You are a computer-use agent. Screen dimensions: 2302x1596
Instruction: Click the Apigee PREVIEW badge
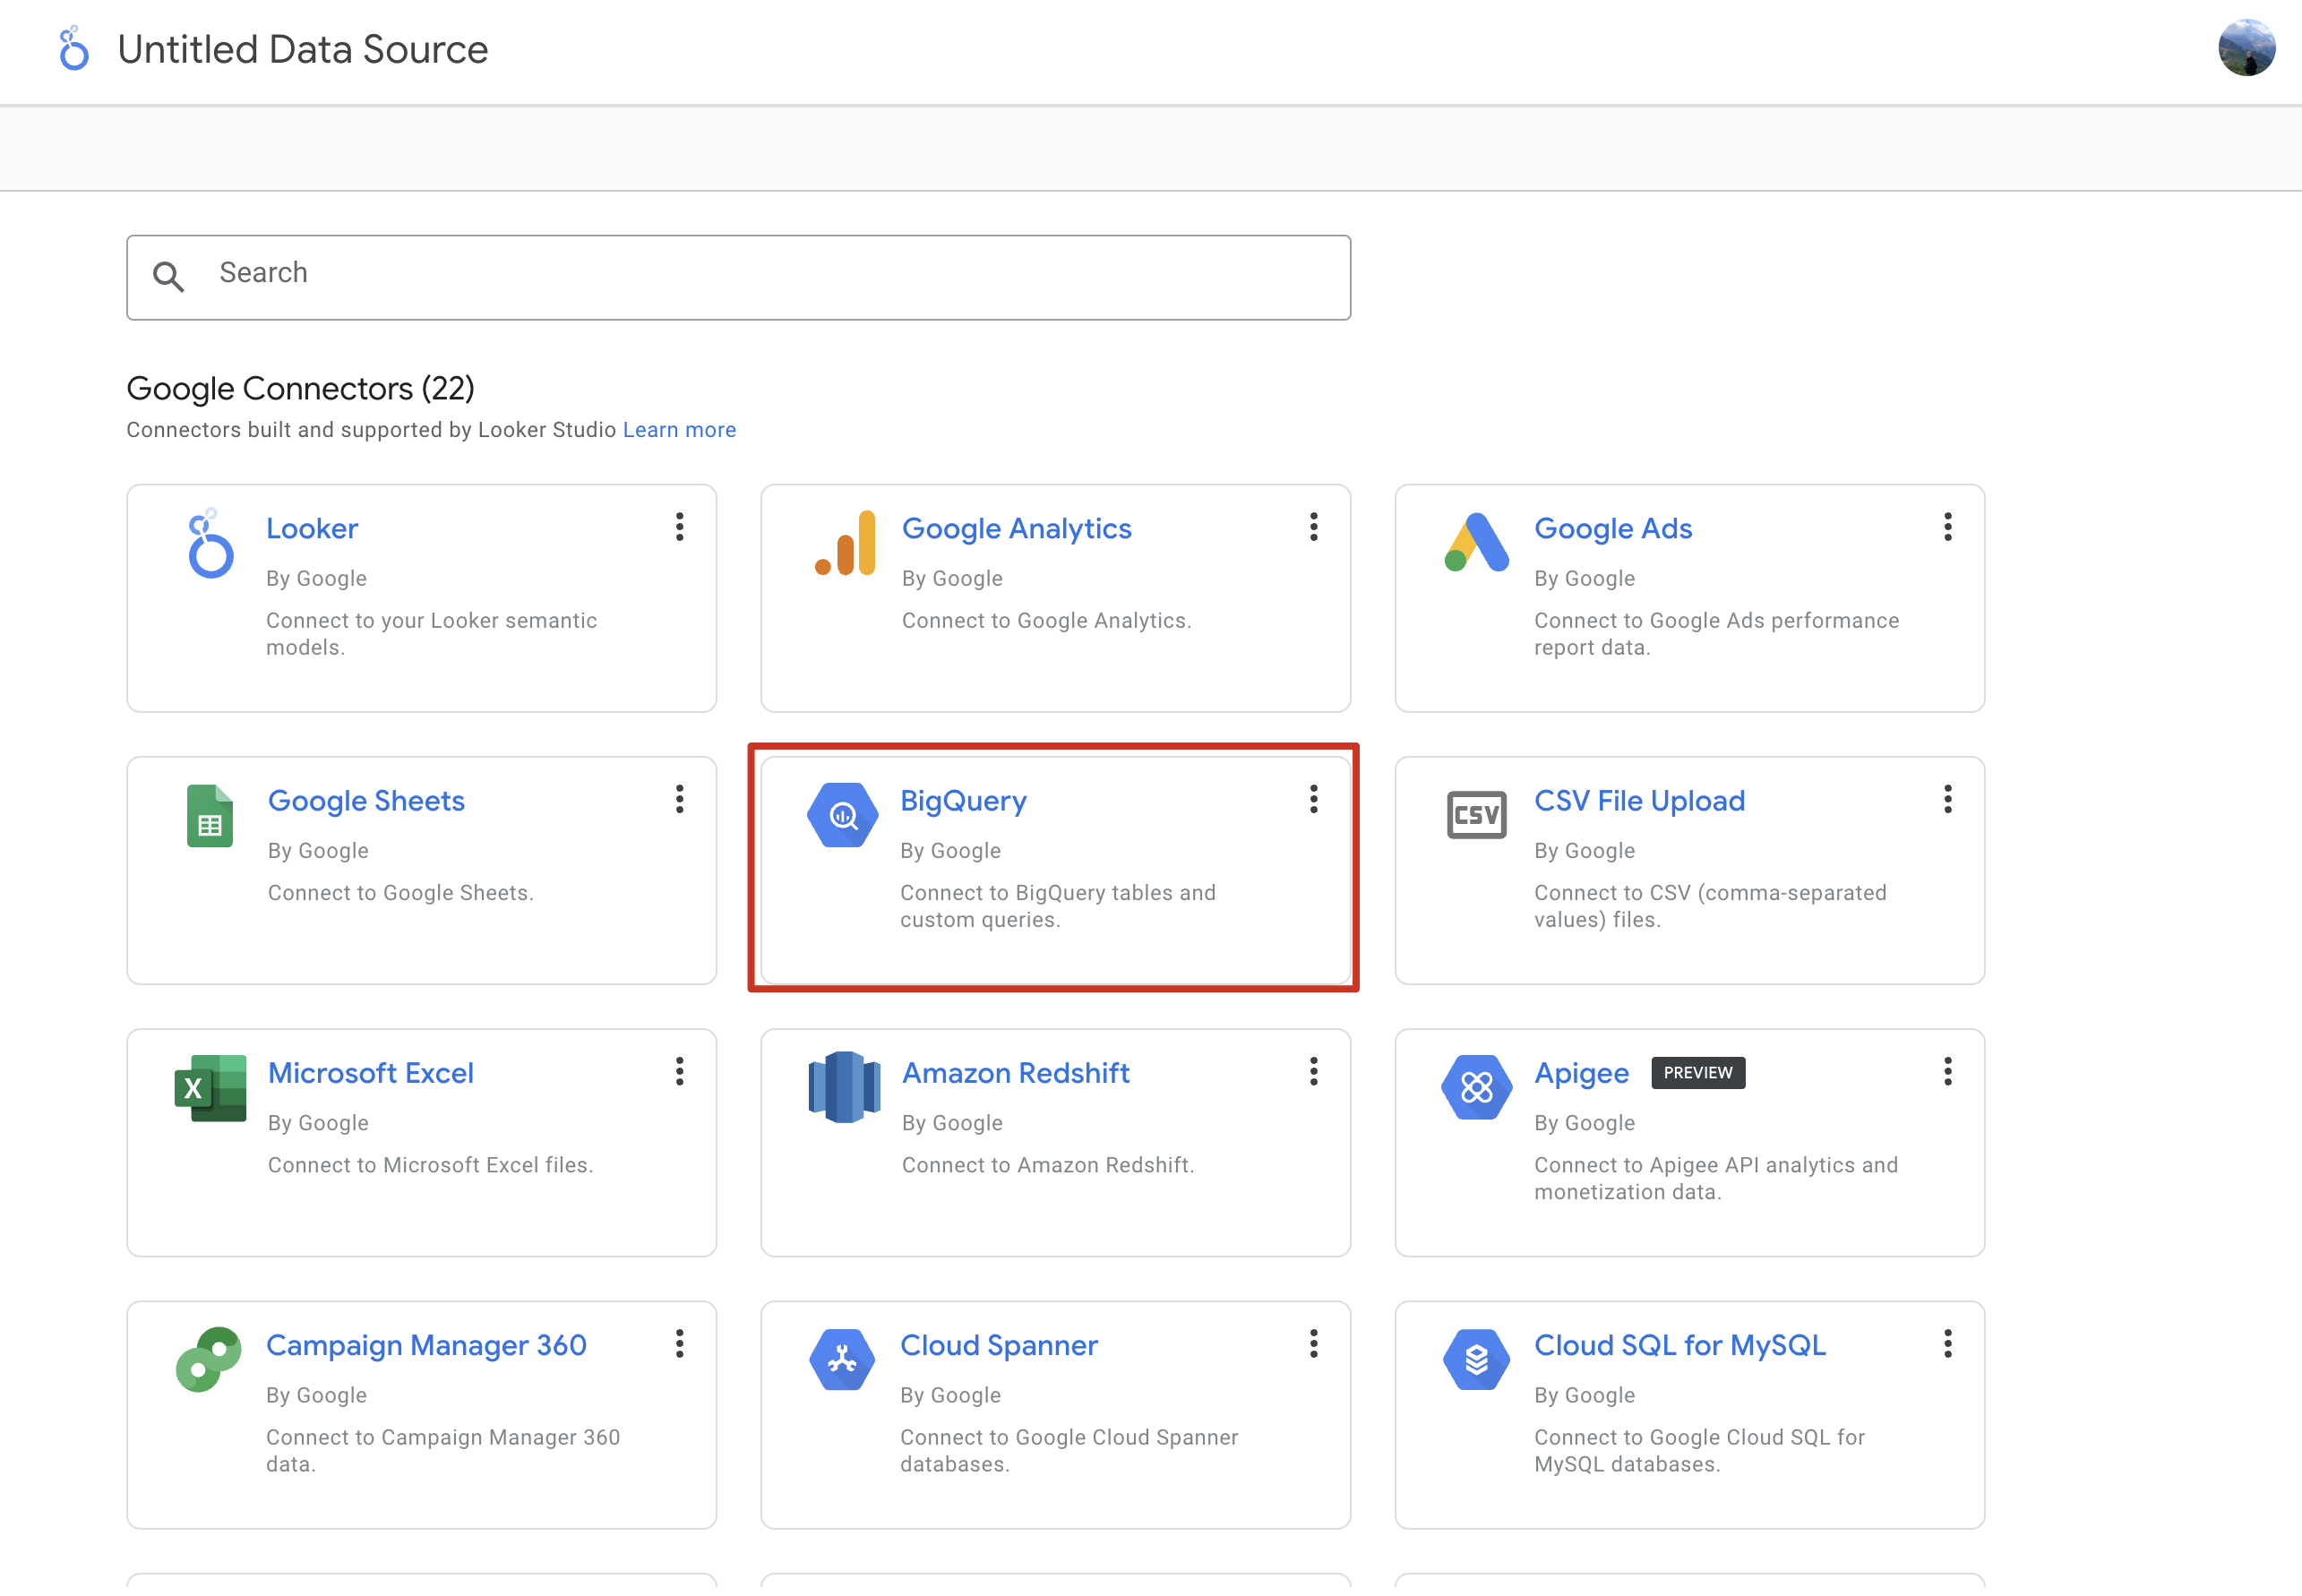pos(1698,1073)
